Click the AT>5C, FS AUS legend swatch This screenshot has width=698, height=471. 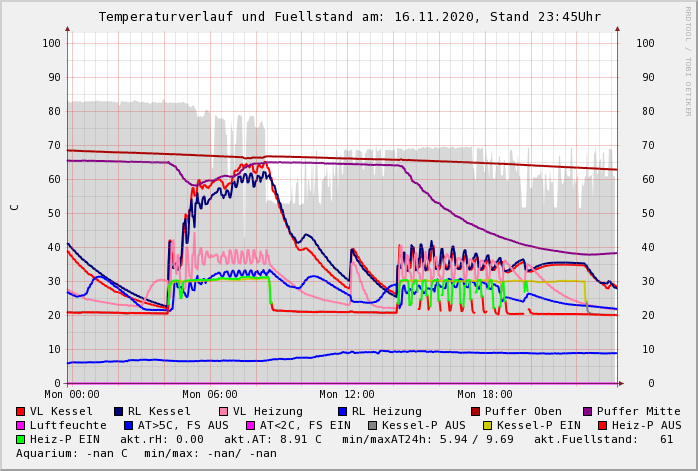(126, 425)
